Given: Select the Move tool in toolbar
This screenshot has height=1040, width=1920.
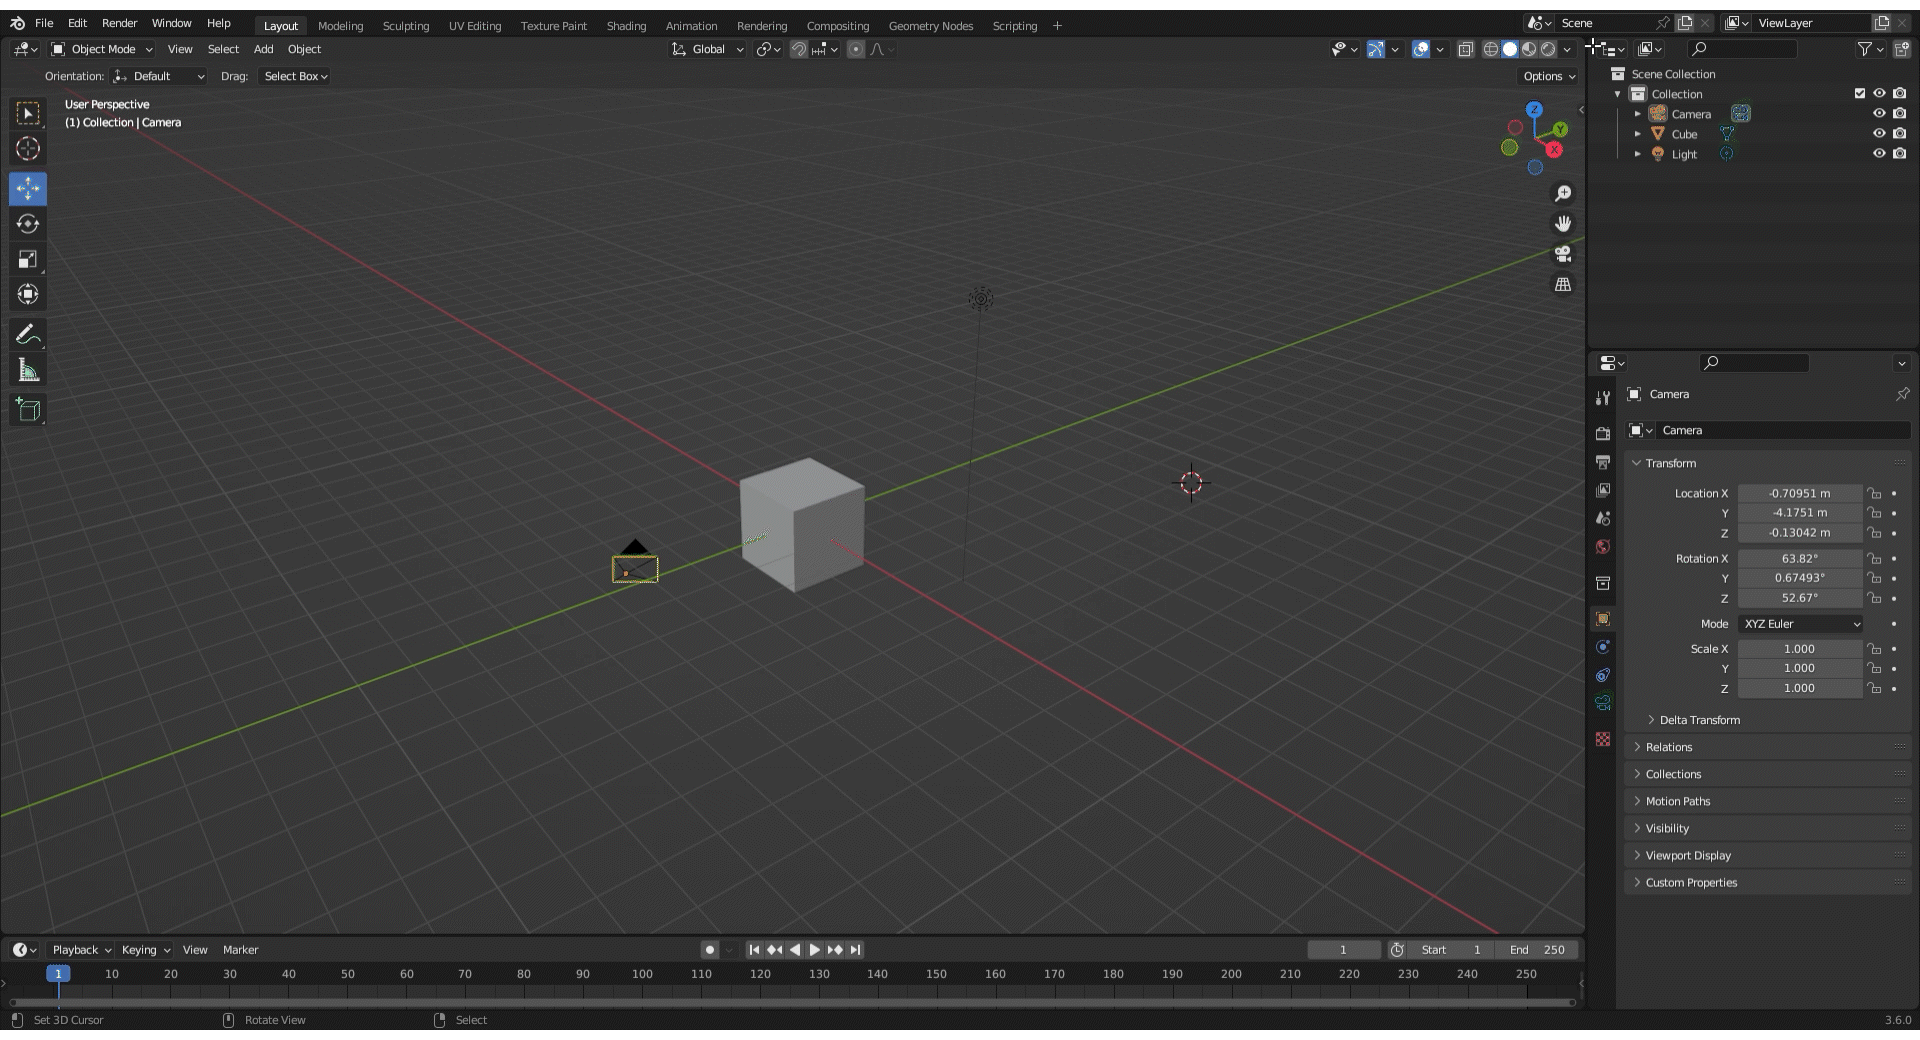Looking at the screenshot, I should pos(28,189).
